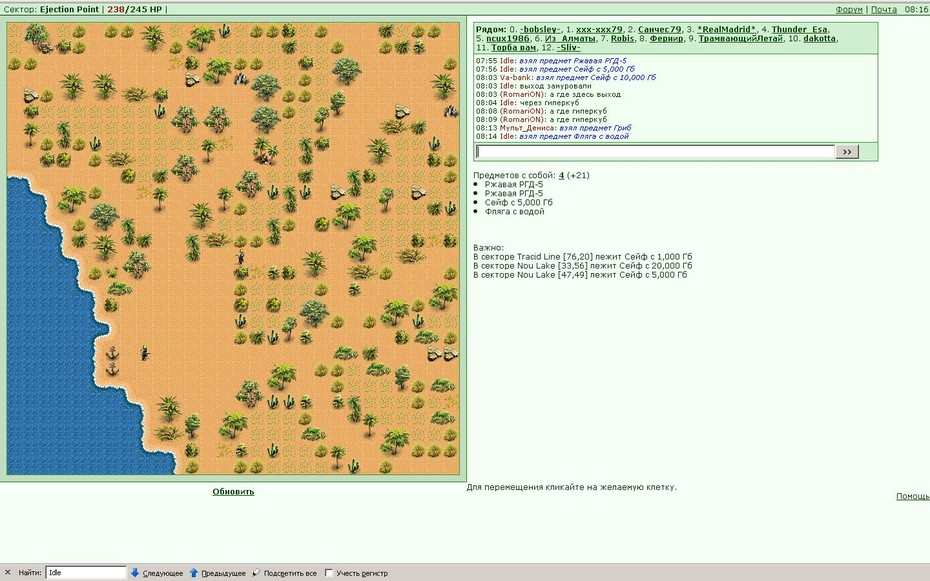Click the 'Следующее' find button
930x581 pixels.
coord(163,573)
